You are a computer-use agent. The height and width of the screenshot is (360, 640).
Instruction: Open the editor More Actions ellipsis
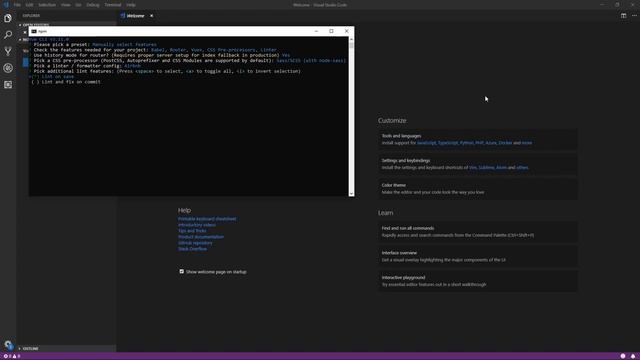[634, 16]
